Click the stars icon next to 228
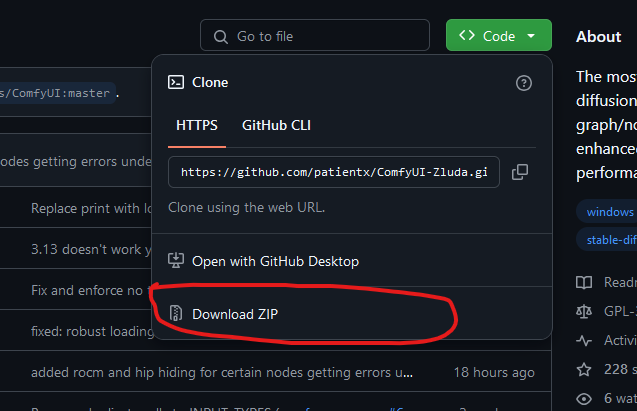637x411 pixels. tap(584, 370)
